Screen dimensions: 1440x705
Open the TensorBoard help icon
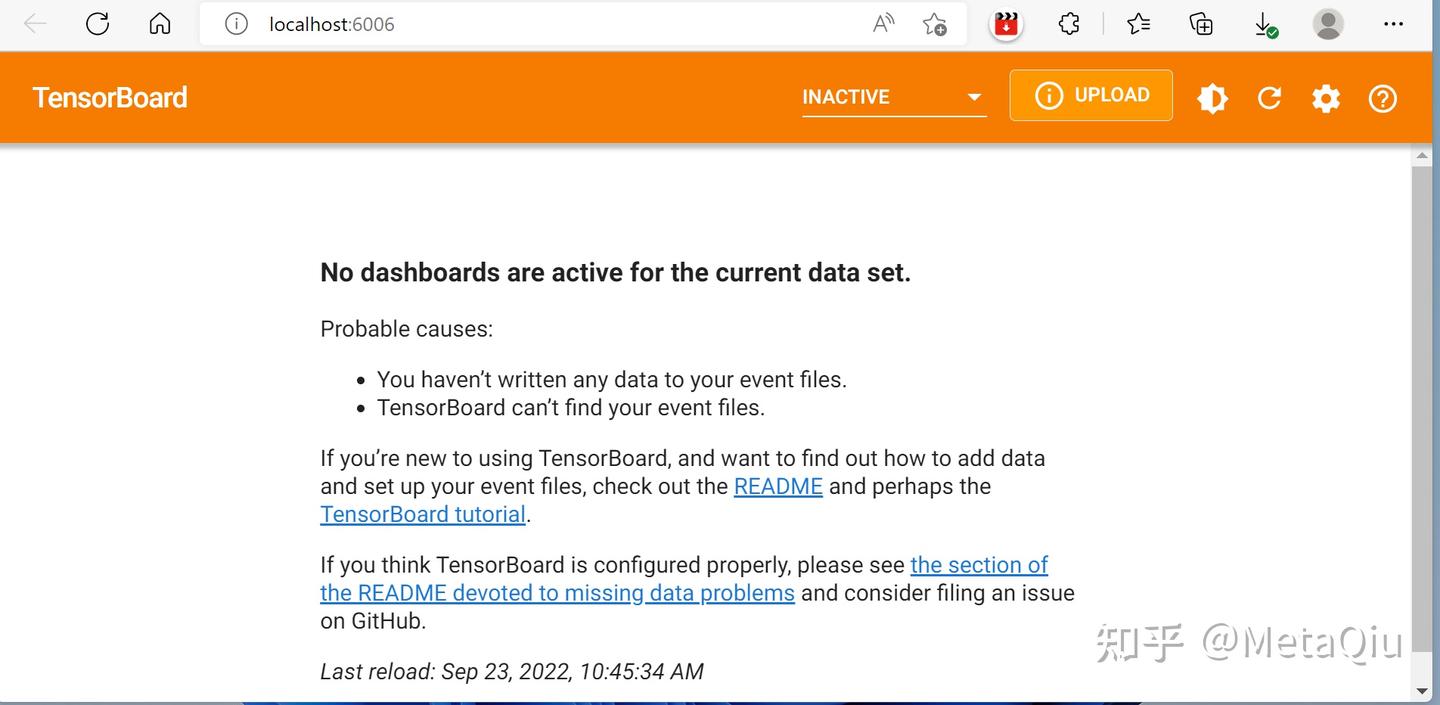pos(1383,98)
